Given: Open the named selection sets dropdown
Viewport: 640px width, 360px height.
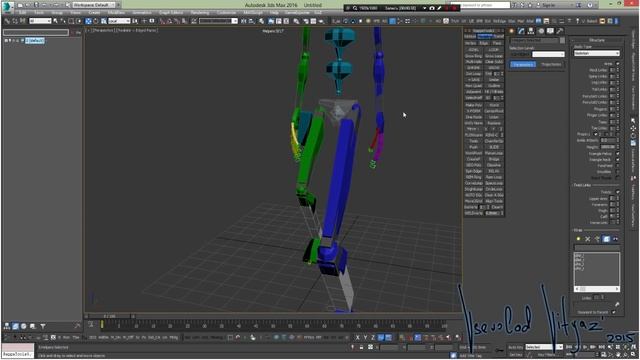Looking at the screenshot, I should [x=218, y=21].
